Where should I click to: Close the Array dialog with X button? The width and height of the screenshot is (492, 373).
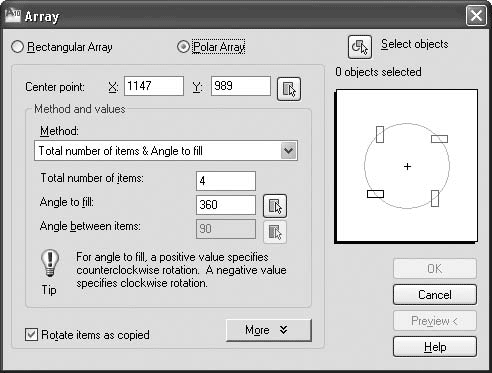pyautogui.click(x=476, y=15)
